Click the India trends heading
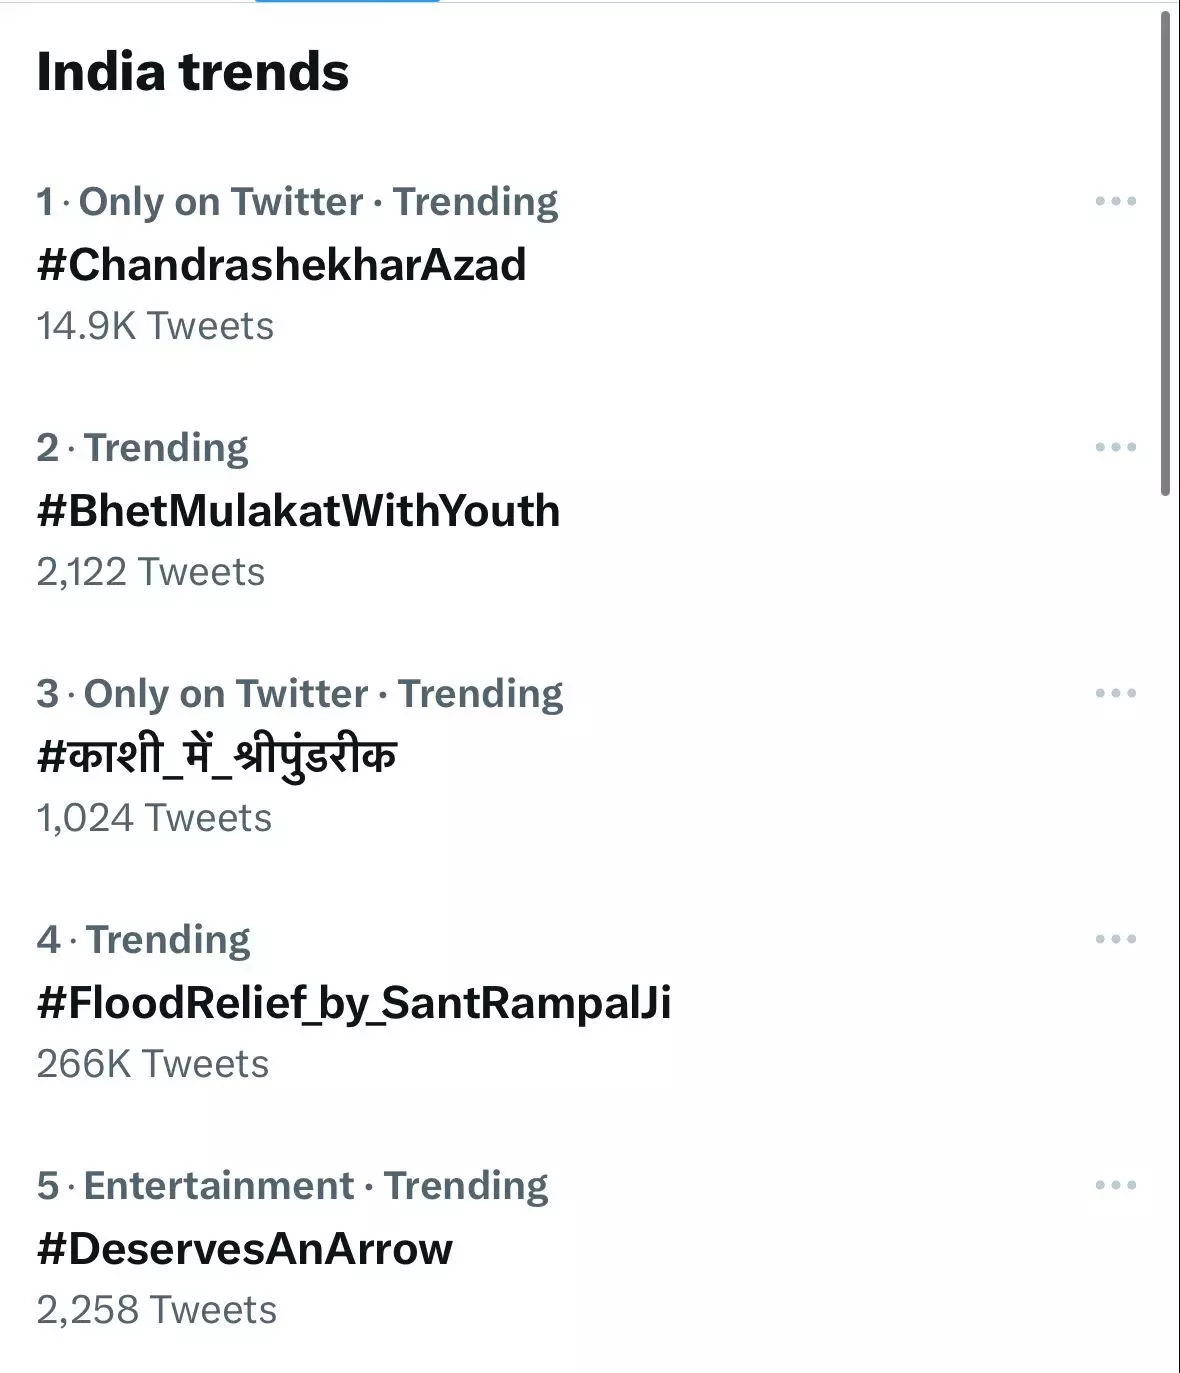Viewport: 1180px width, 1373px height. [x=193, y=72]
